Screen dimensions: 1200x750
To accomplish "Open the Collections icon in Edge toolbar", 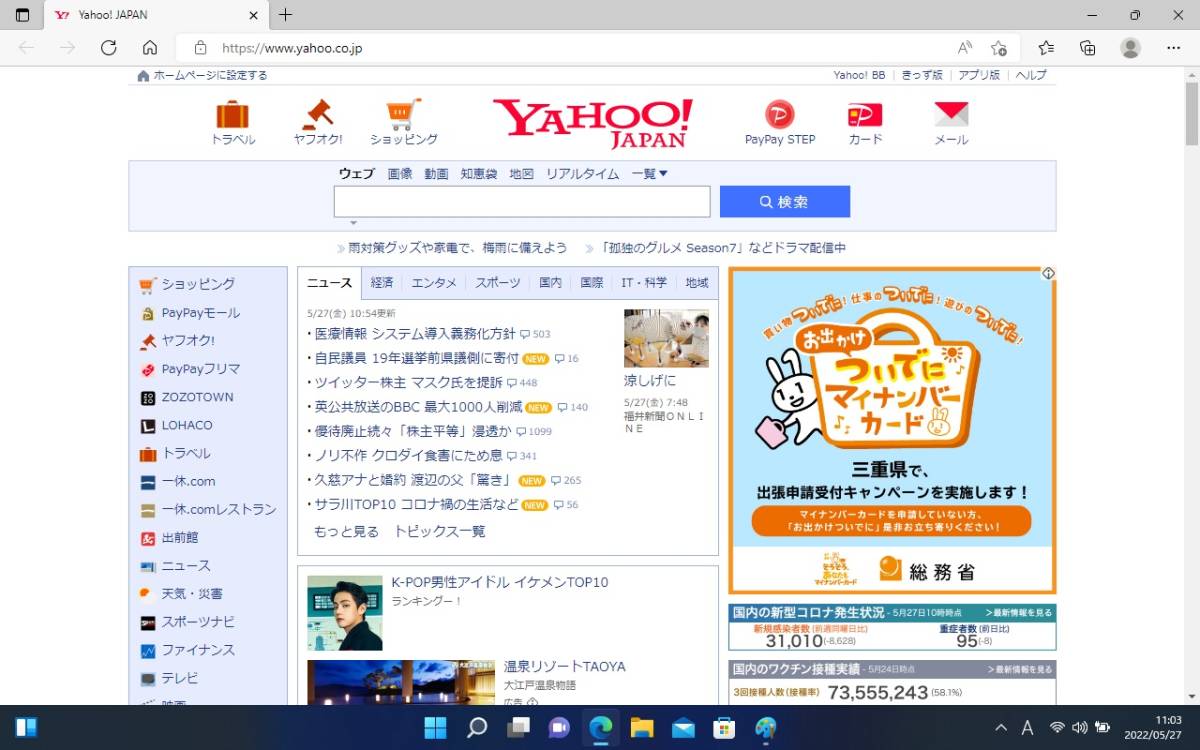I will pos(1088,47).
